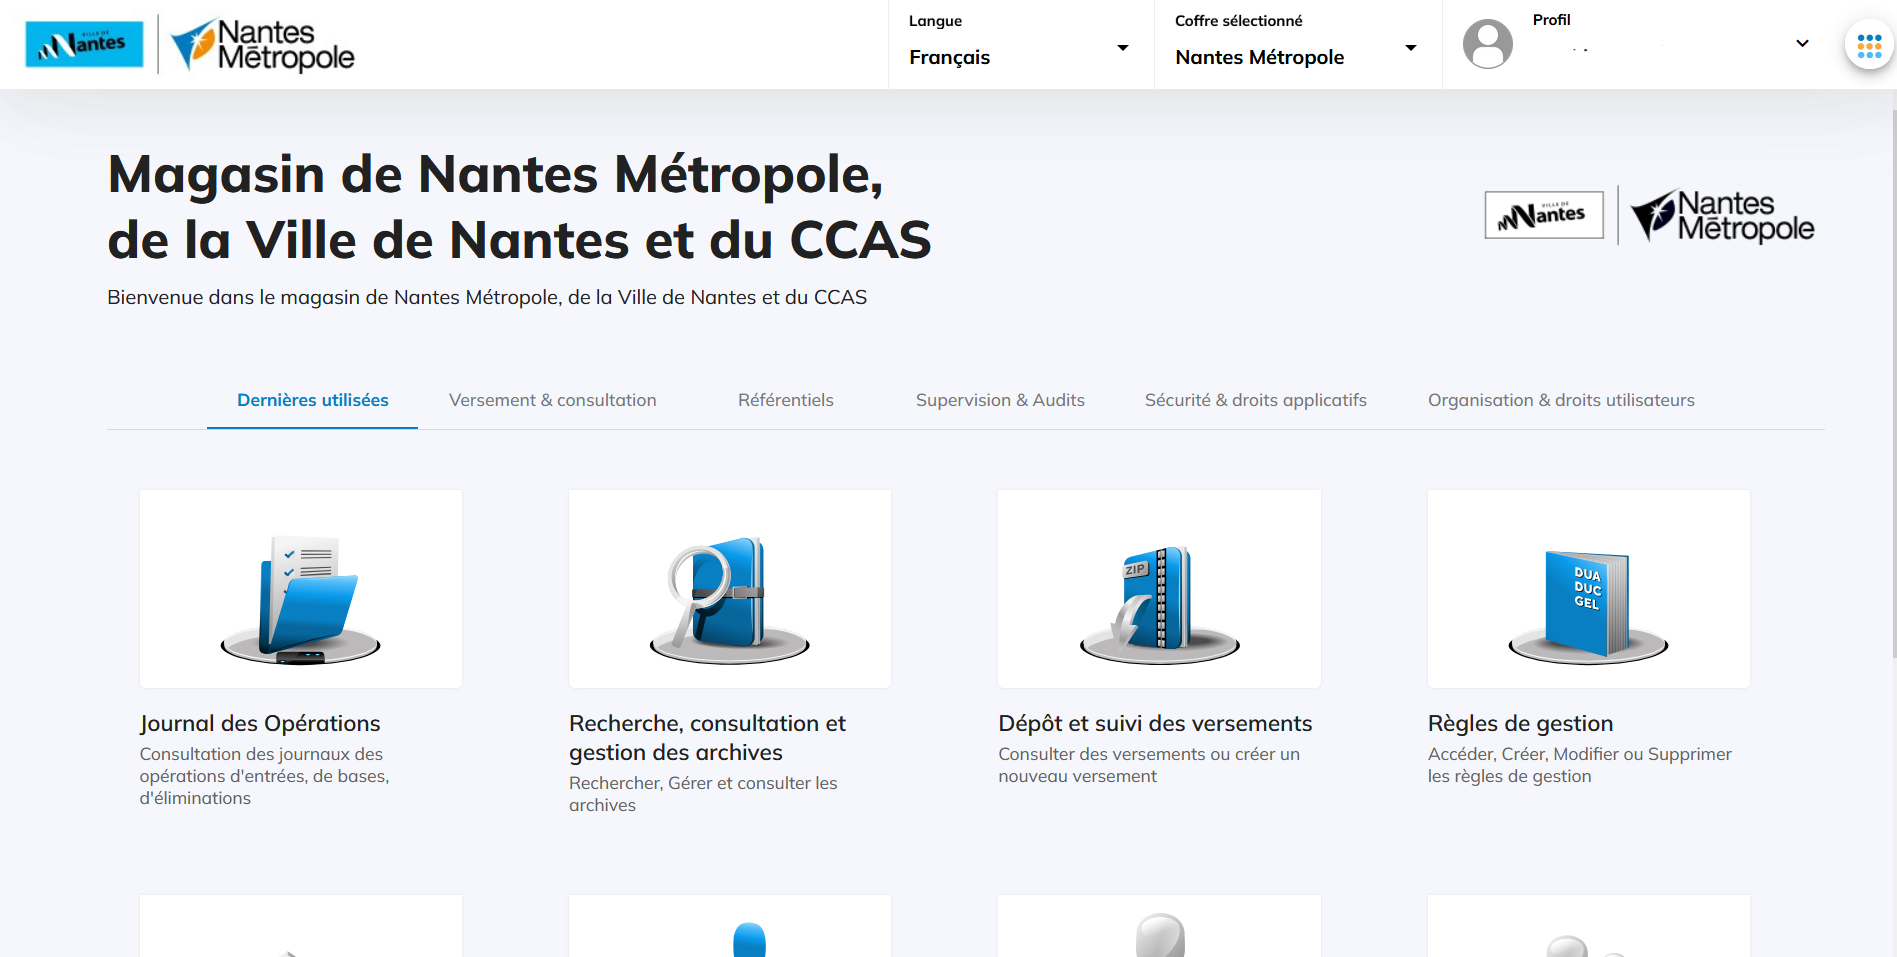Click the 'Magasin de Nantes Métropole' heading

point(519,207)
